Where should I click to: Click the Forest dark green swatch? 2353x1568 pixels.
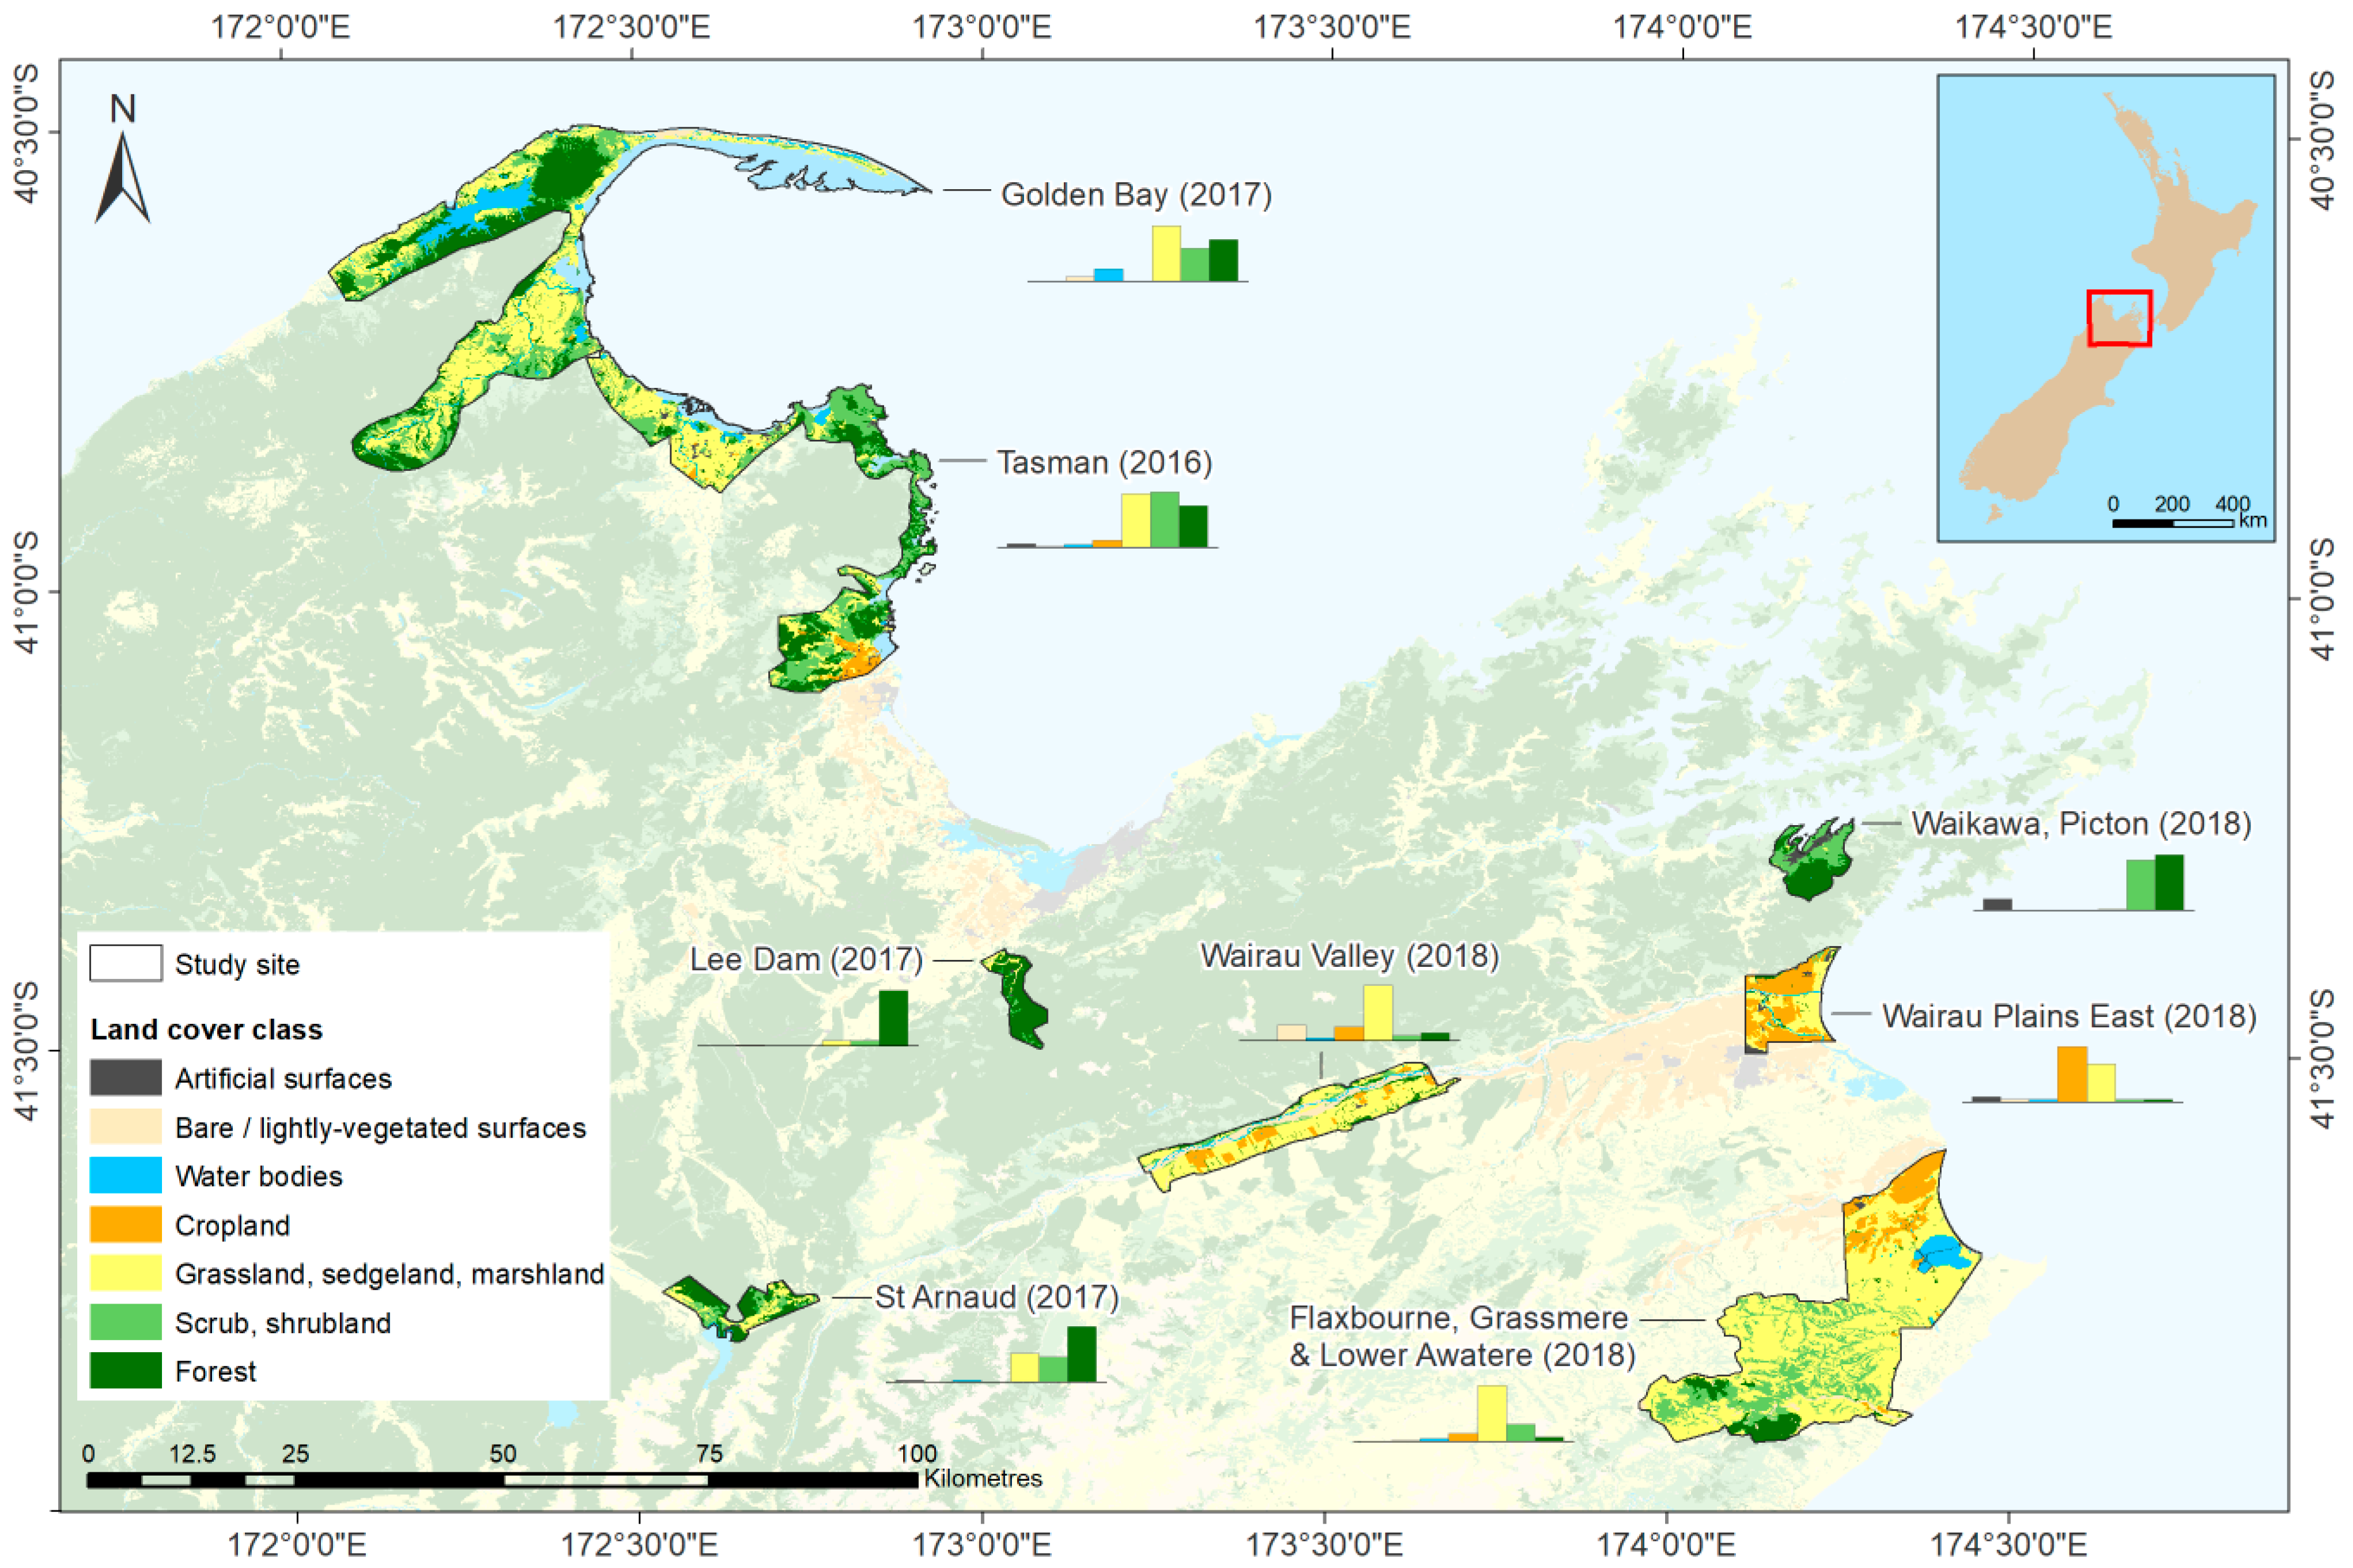click(x=125, y=1371)
